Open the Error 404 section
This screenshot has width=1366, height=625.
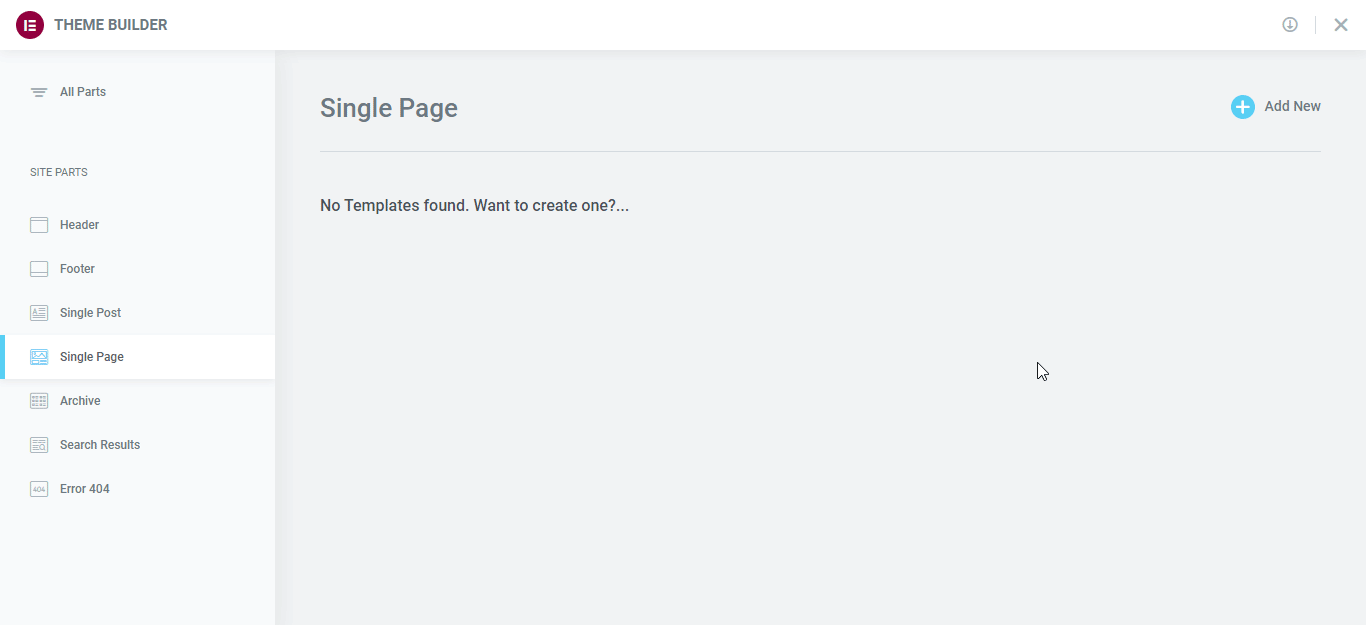coord(85,488)
